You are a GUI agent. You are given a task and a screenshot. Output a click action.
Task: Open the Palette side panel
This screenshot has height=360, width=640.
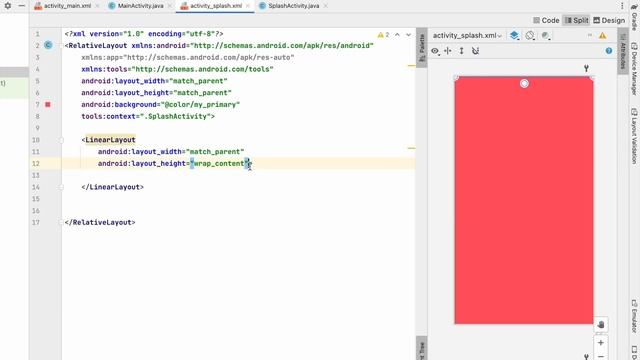(422, 48)
